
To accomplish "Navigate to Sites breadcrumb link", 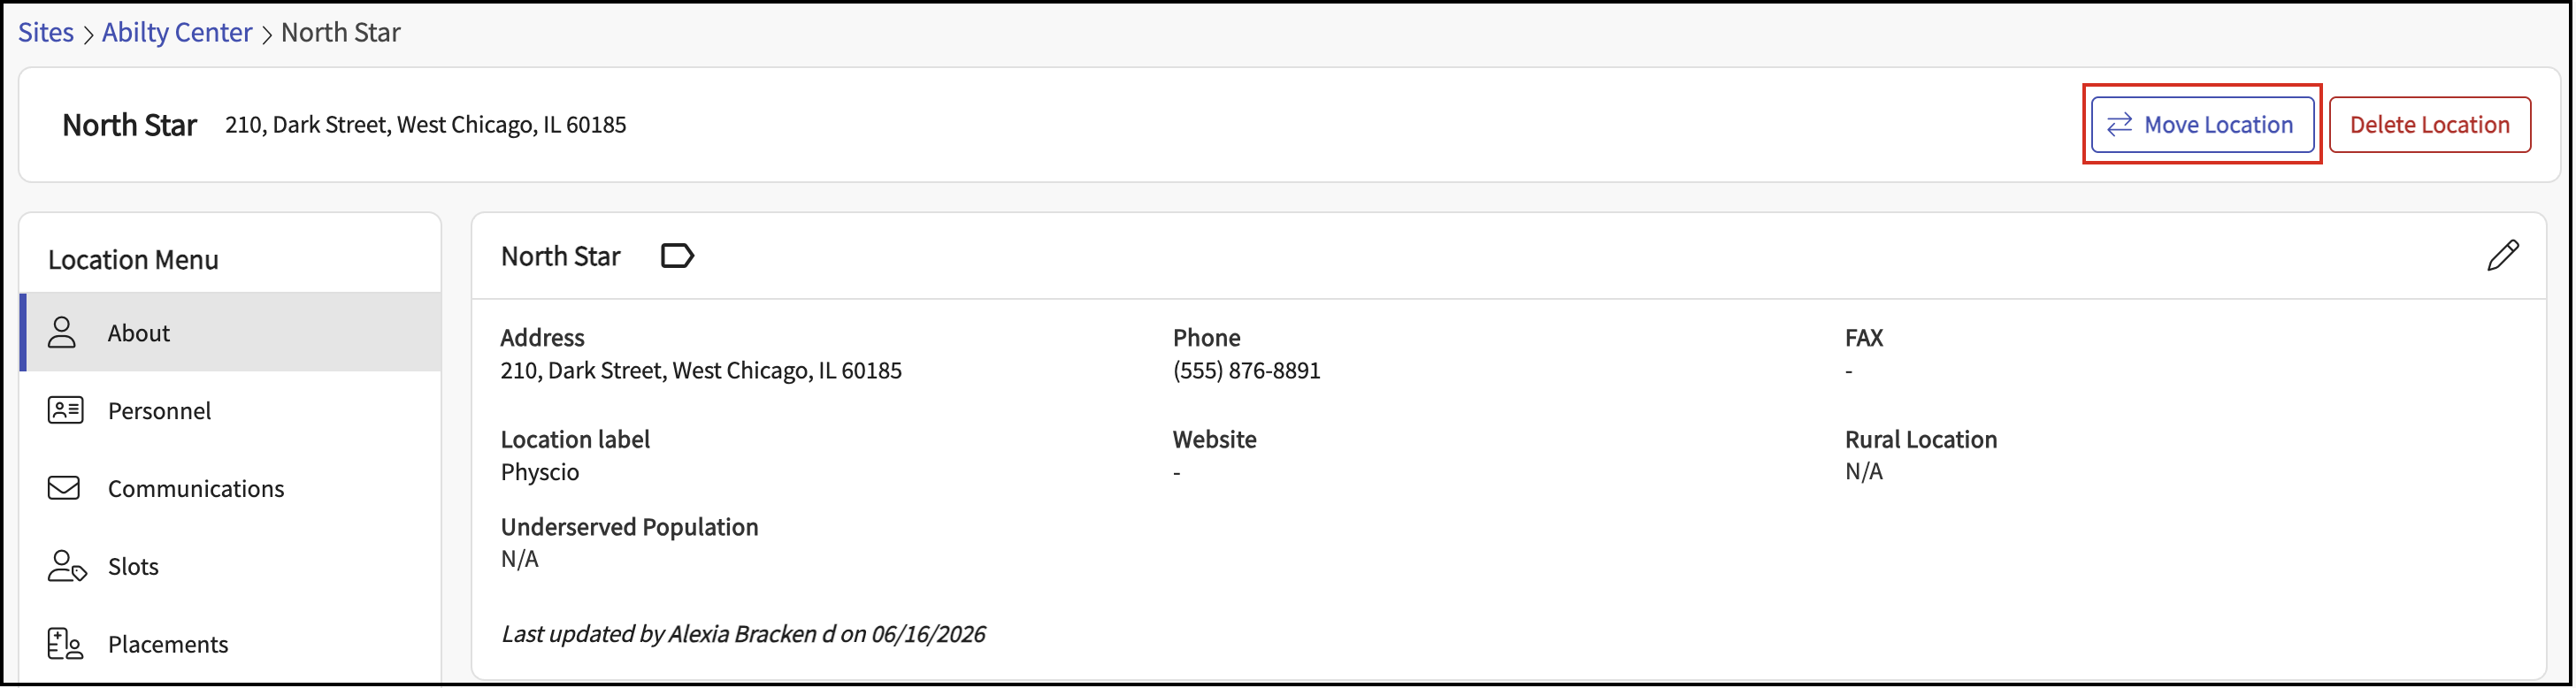I will (46, 32).
